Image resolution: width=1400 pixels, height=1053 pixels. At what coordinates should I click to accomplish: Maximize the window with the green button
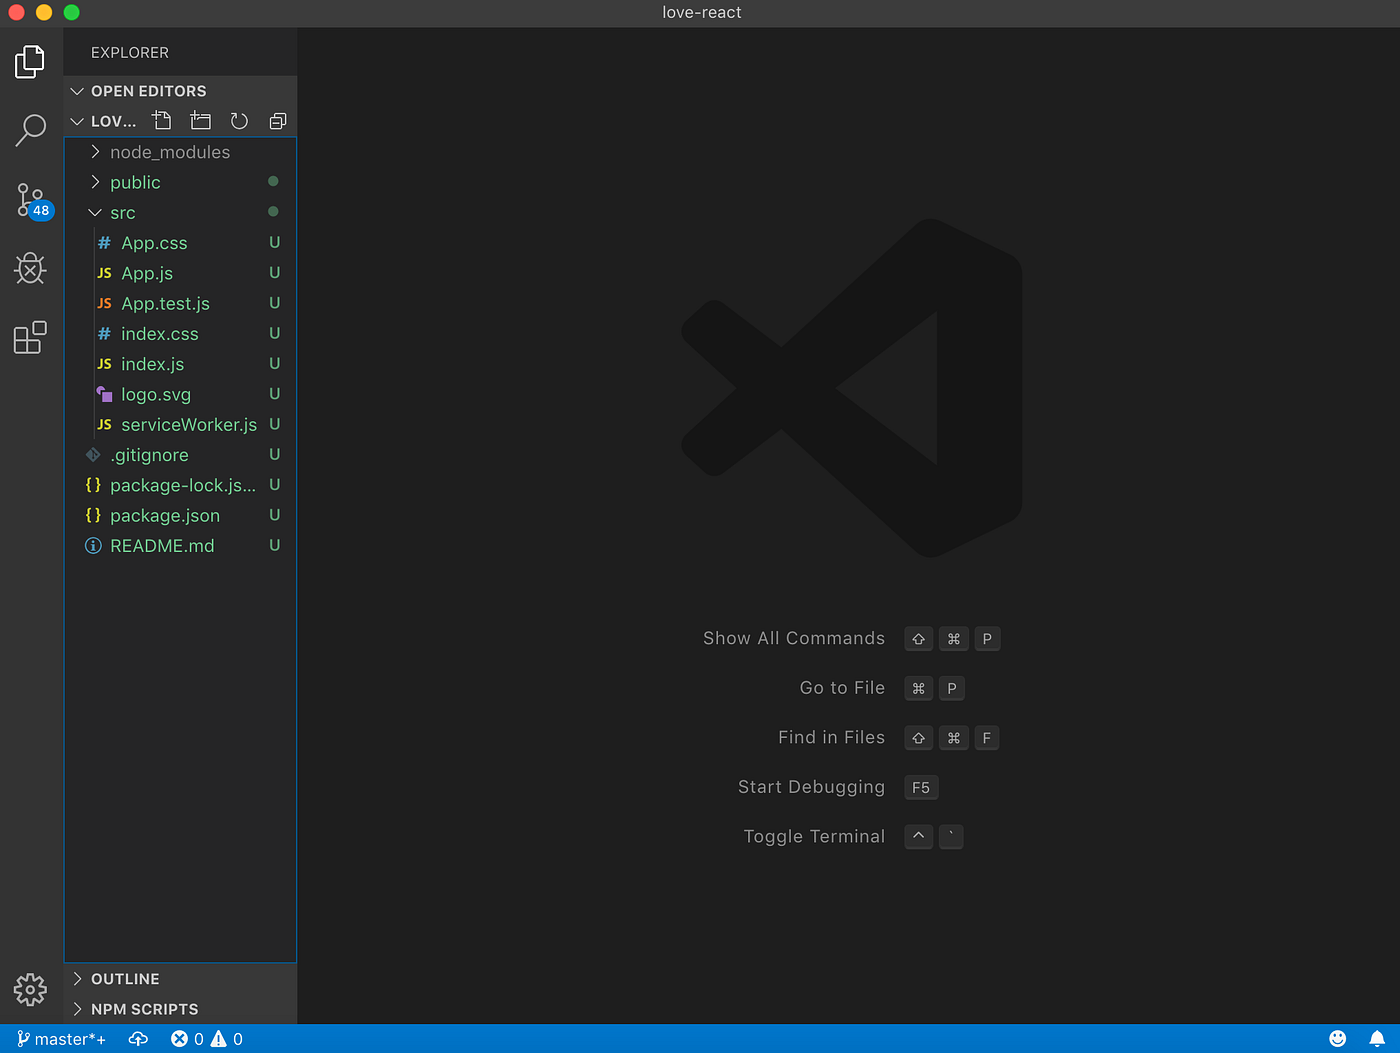(71, 12)
